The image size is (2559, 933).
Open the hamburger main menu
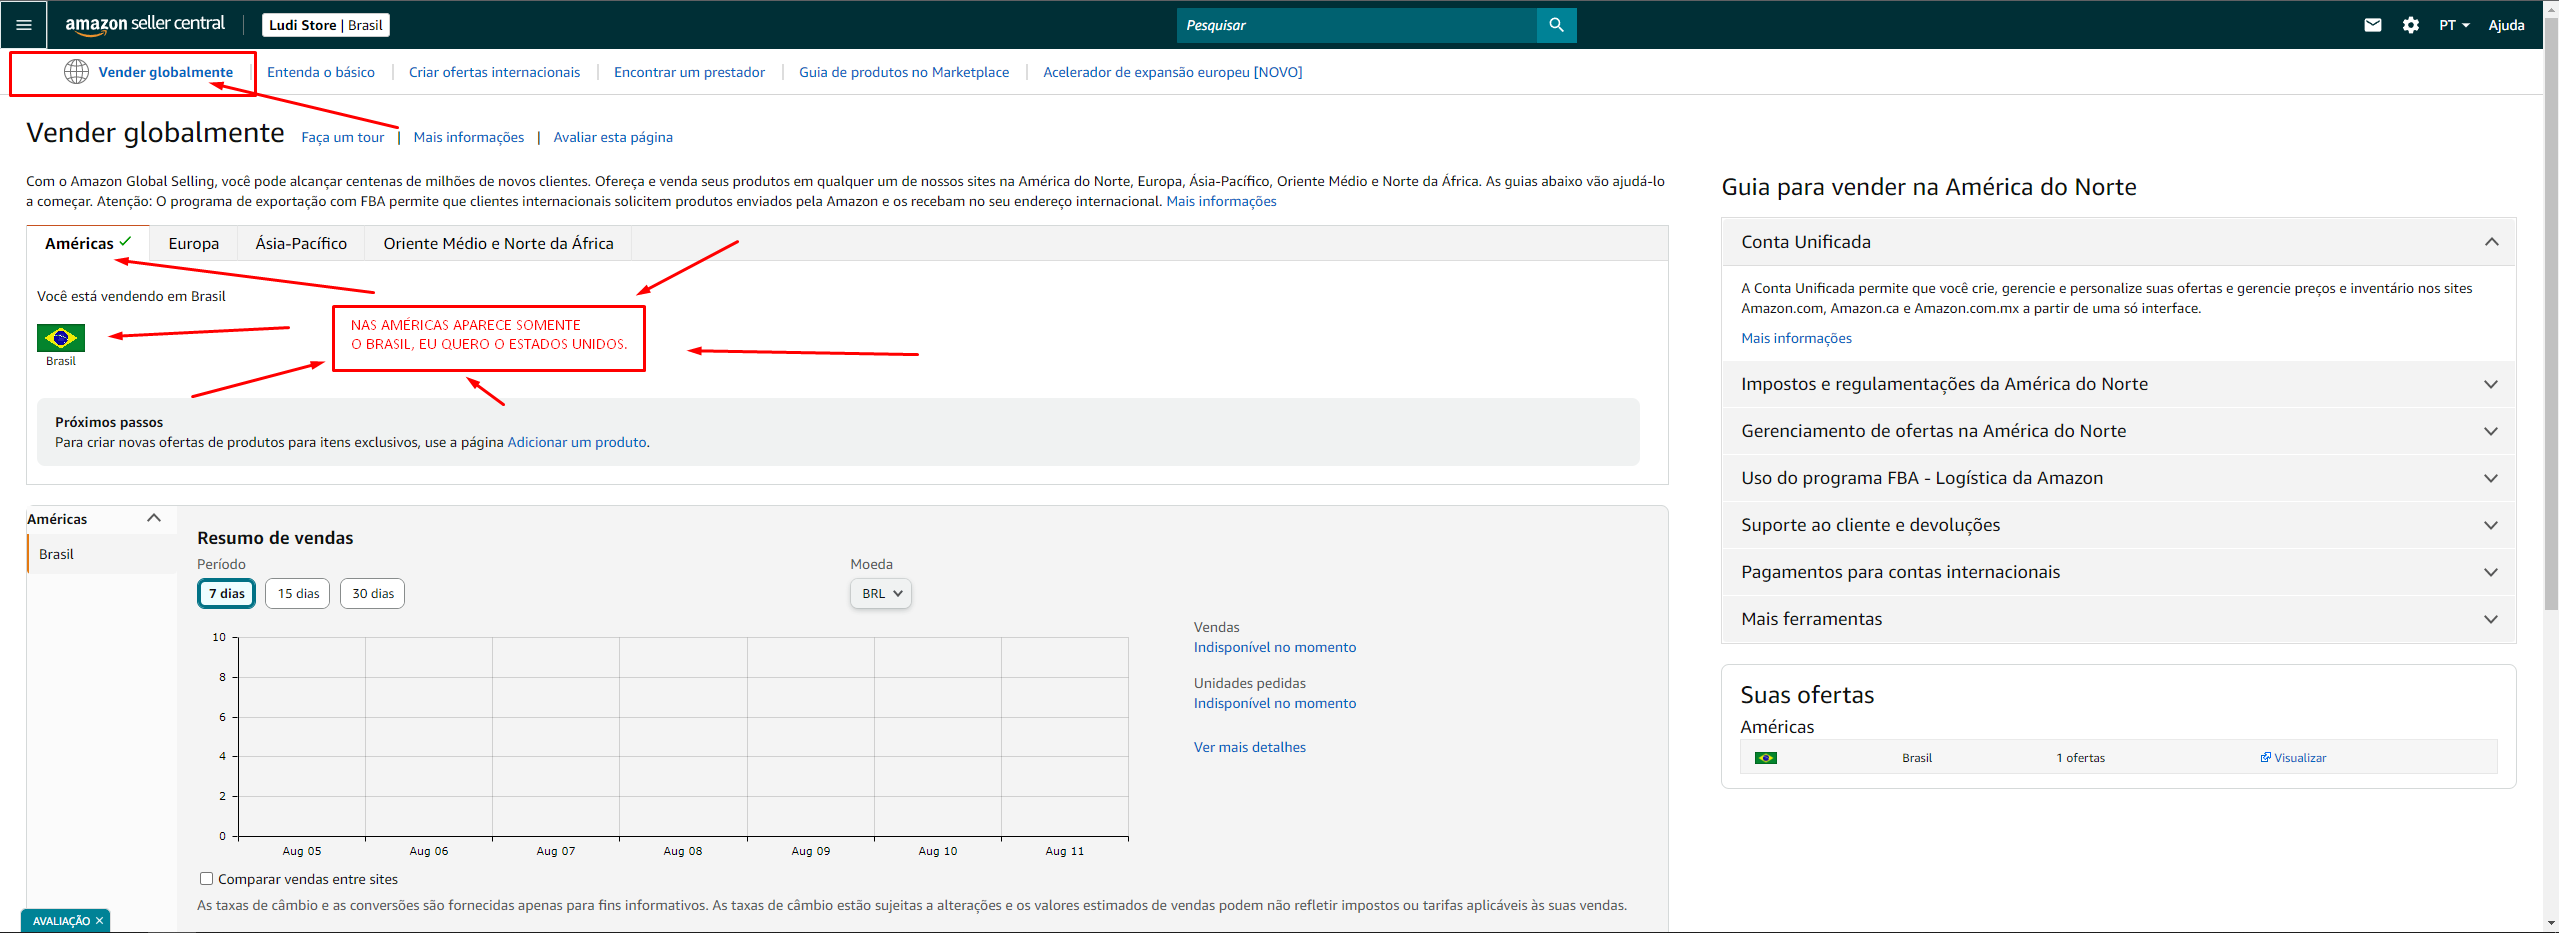click(x=24, y=25)
